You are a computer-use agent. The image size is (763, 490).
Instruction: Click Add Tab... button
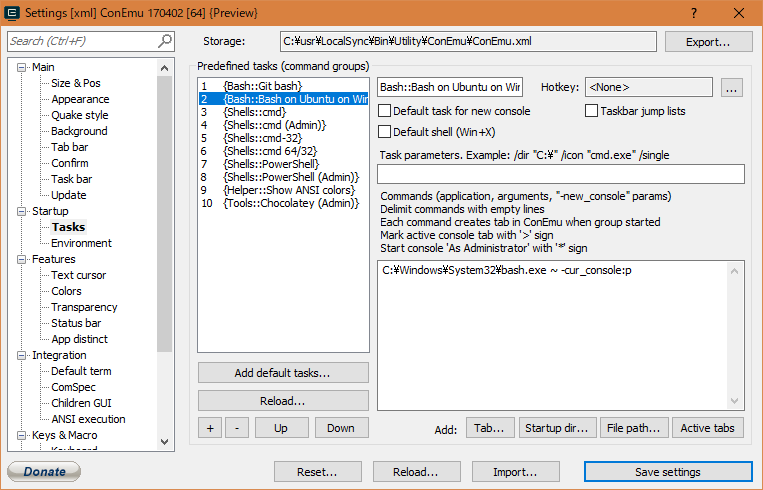[x=490, y=428]
